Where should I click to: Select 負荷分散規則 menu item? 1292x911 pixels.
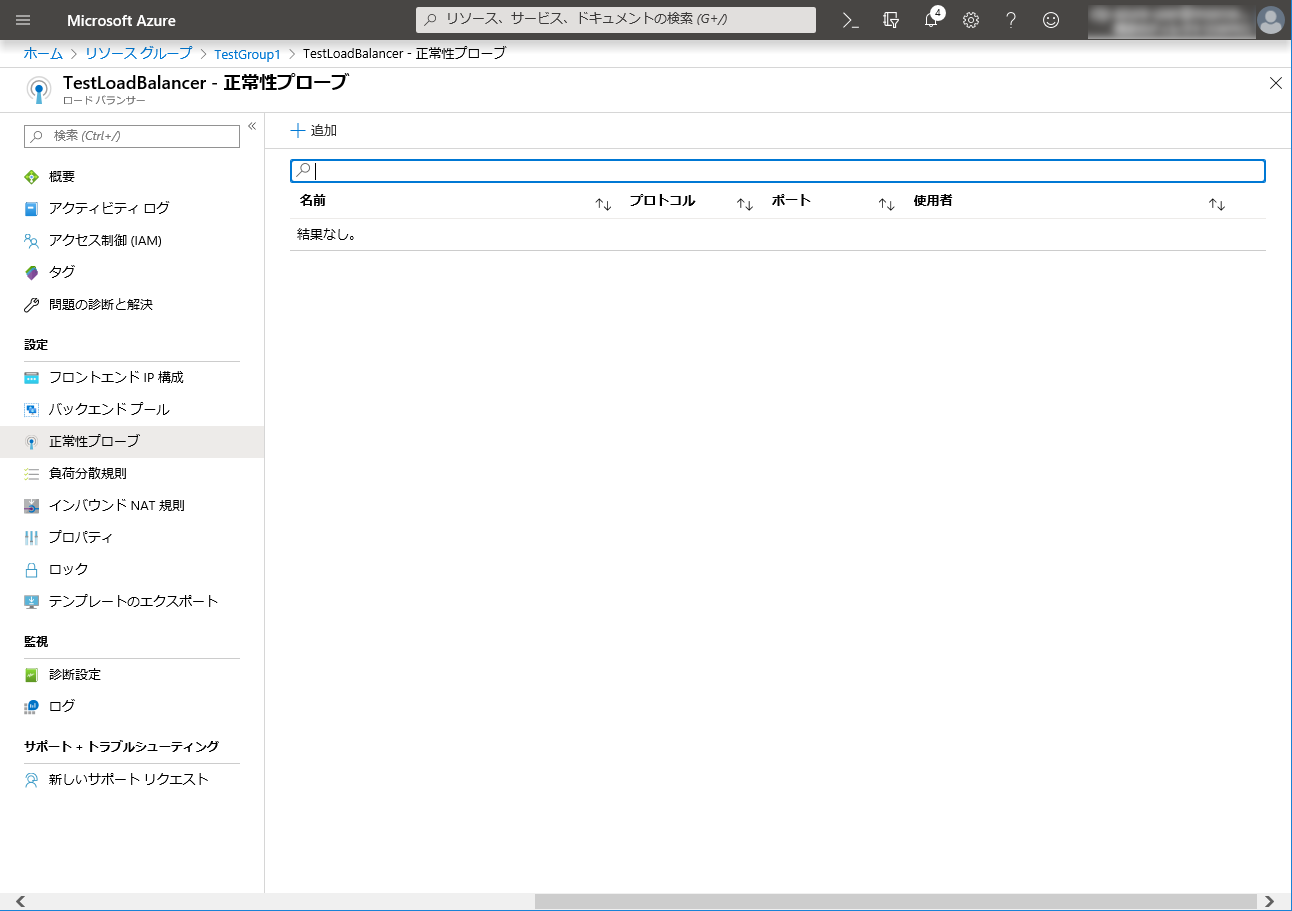(x=88, y=473)
